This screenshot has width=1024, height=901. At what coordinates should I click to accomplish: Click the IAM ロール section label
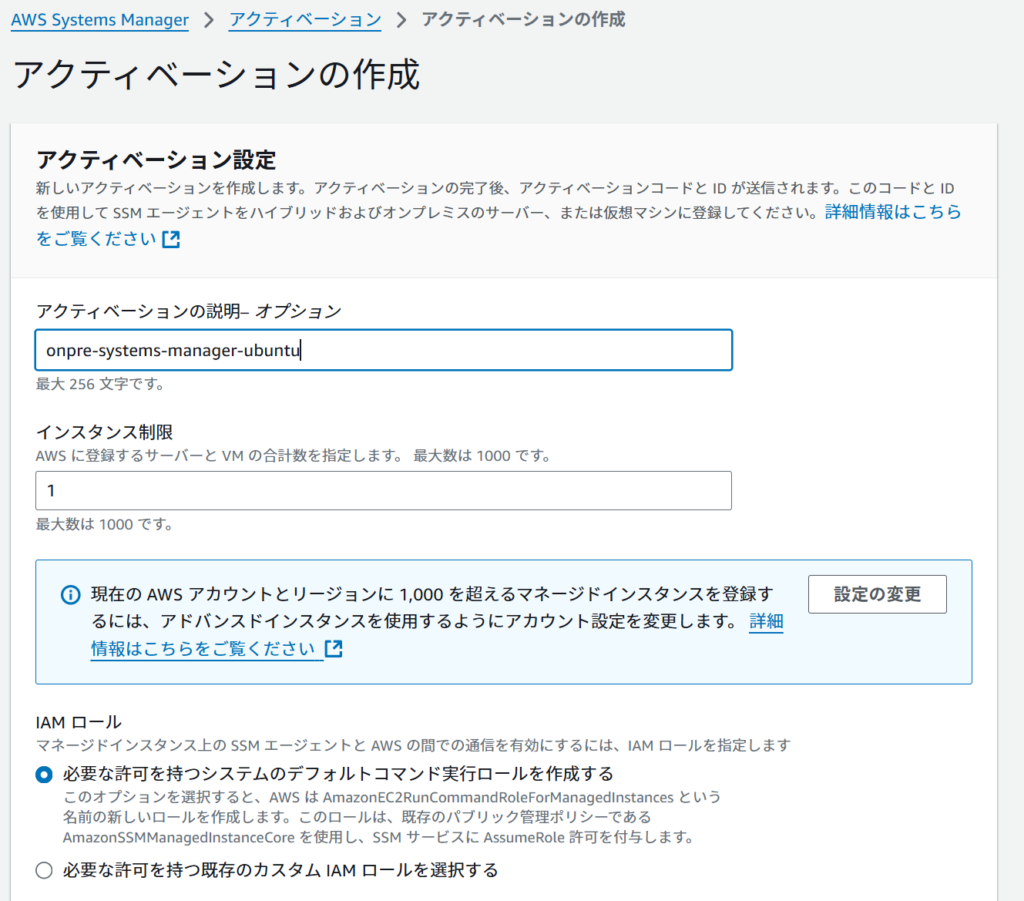point(78,722)
